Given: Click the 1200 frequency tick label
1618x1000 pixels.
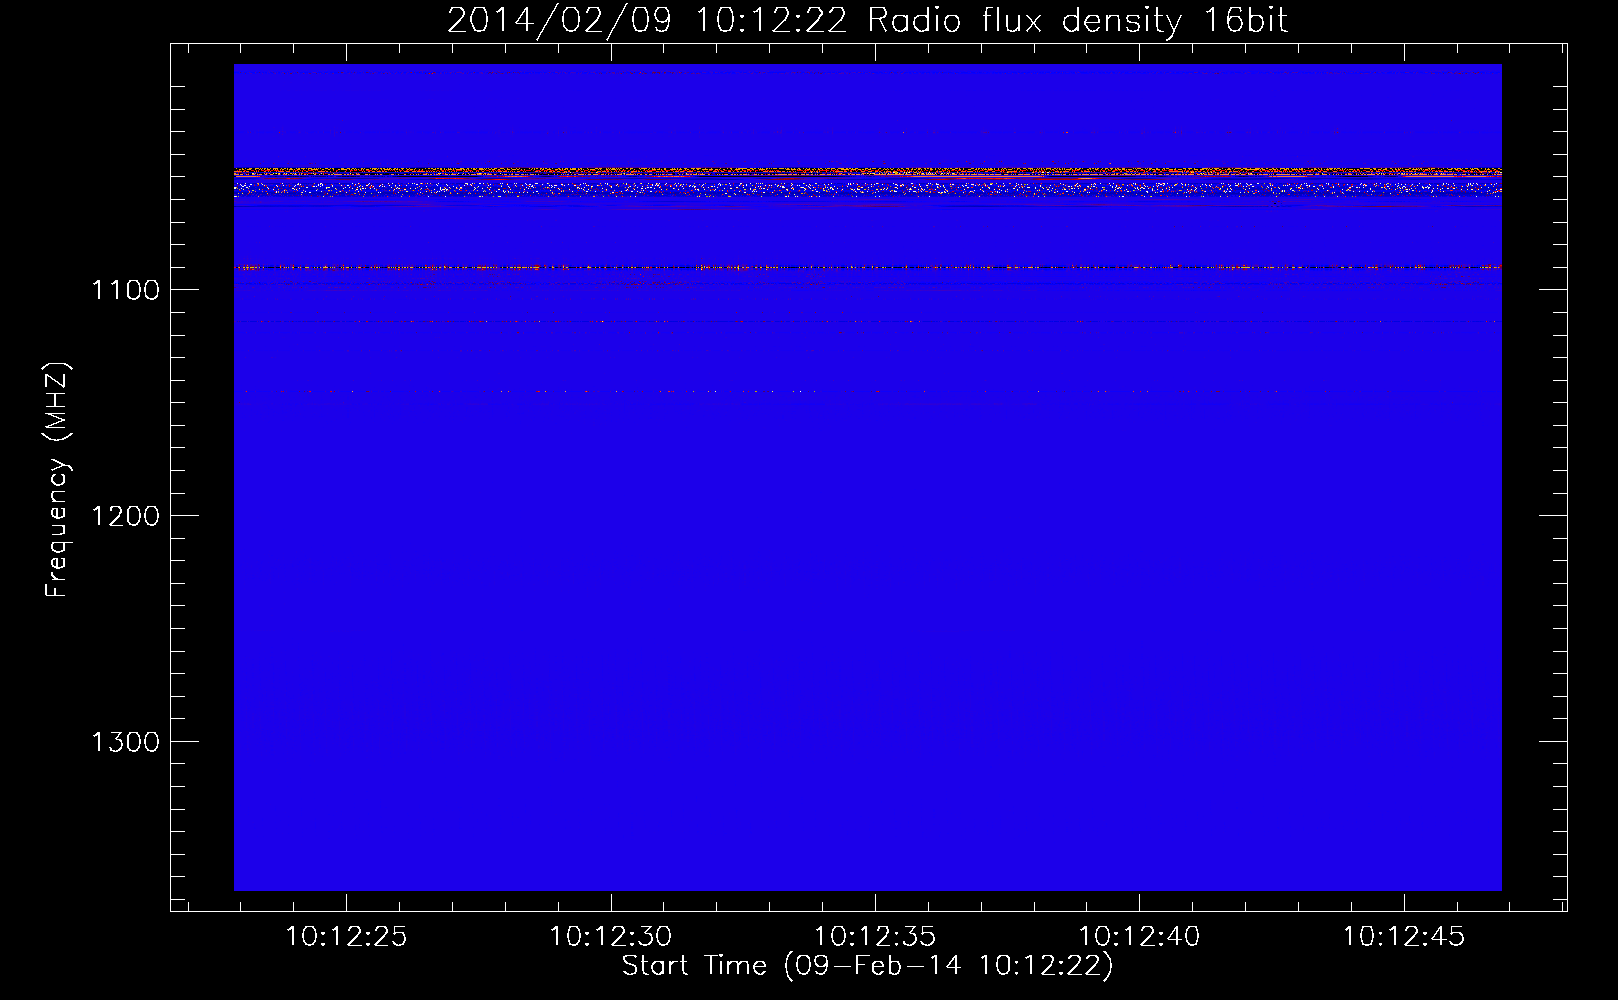Looking at the screenshot, I should tap(125, 516).
